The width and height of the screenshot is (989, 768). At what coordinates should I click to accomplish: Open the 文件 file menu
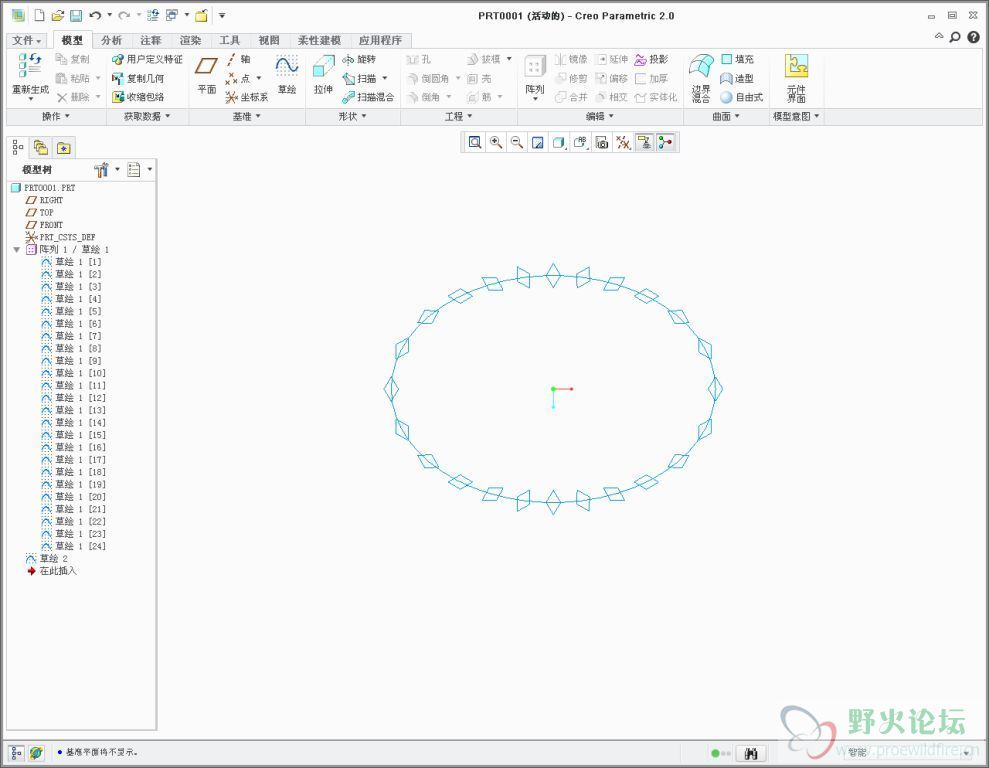tap(26, 40)
